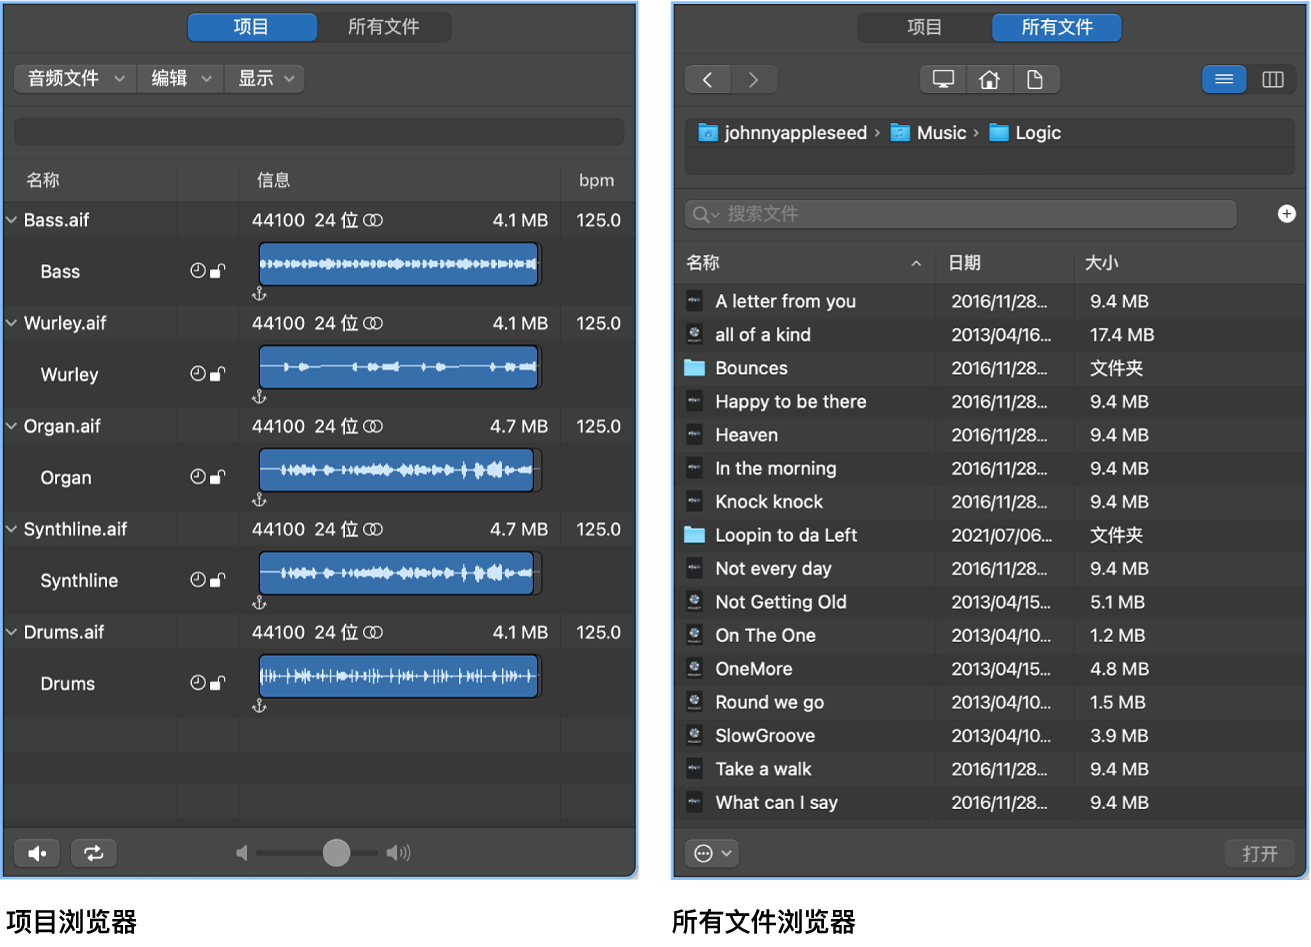The height and width of the screenshot is (947, 1311).
Task: Select the Heaven file in the file list
Action: [745, 435]
